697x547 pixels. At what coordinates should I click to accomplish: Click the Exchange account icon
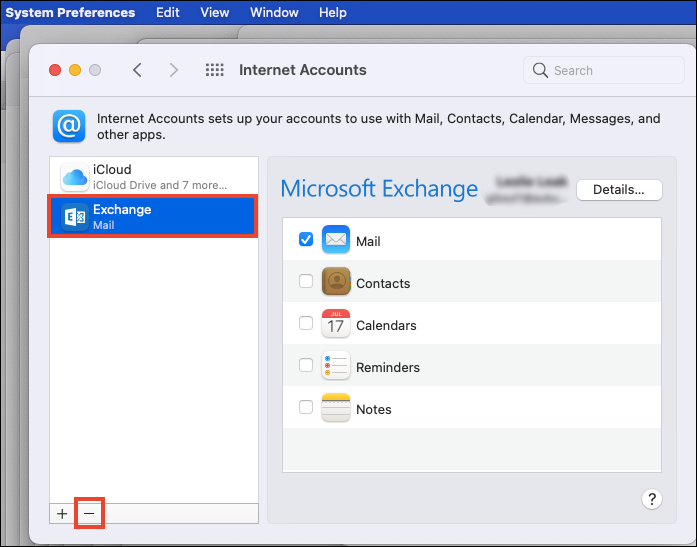pos(76,217)
